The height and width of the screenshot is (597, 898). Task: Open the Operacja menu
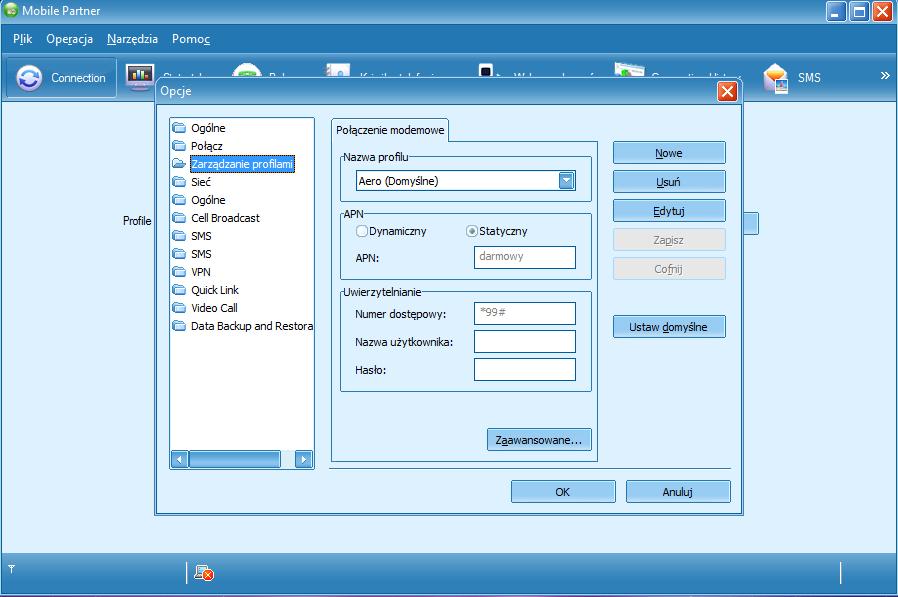(69, 39)
